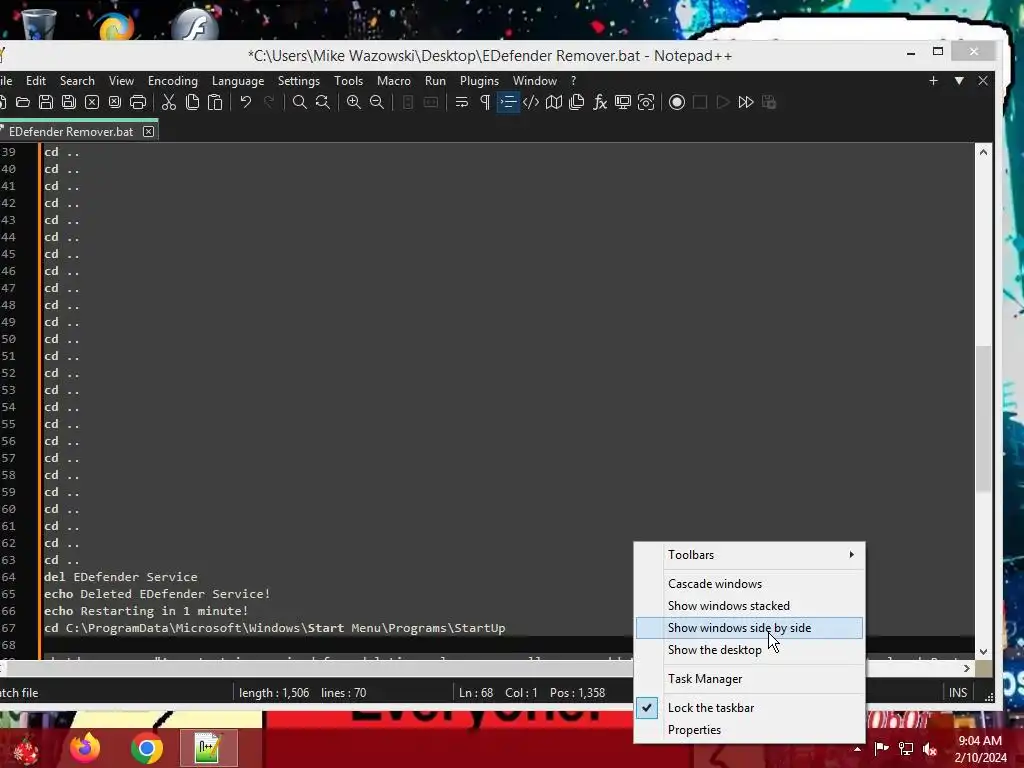Cut selected text with scissors icon
The image size is (1024, 768).
point(169,103)
